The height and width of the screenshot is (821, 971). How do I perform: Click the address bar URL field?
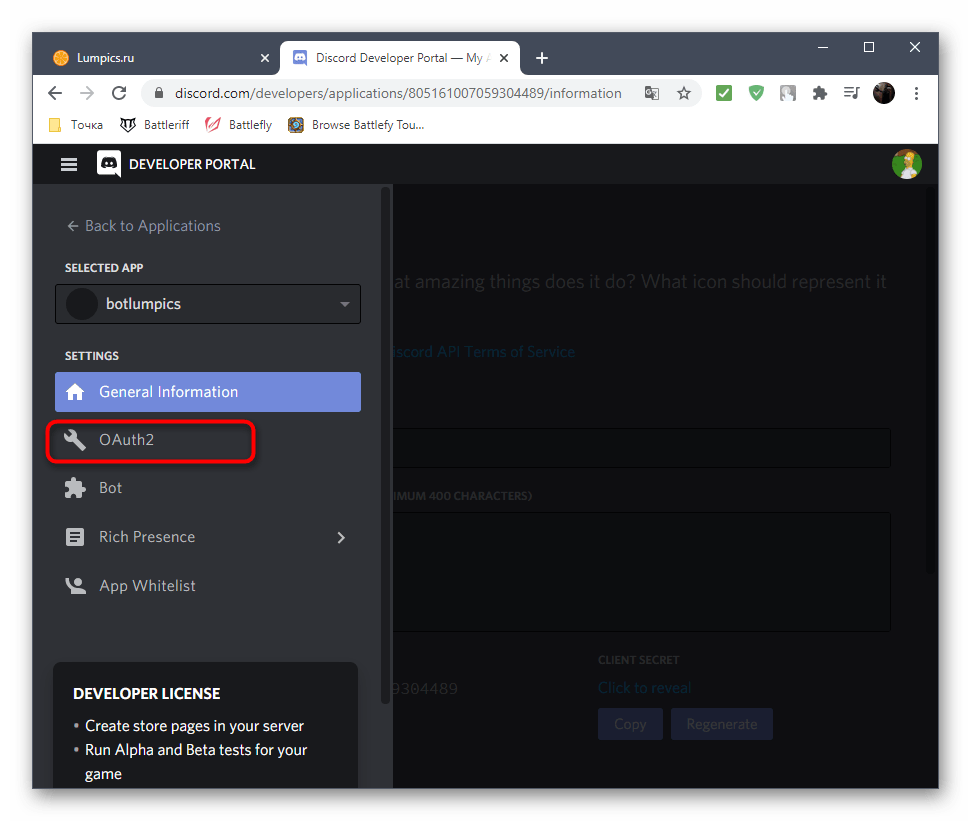click(400, 93)
